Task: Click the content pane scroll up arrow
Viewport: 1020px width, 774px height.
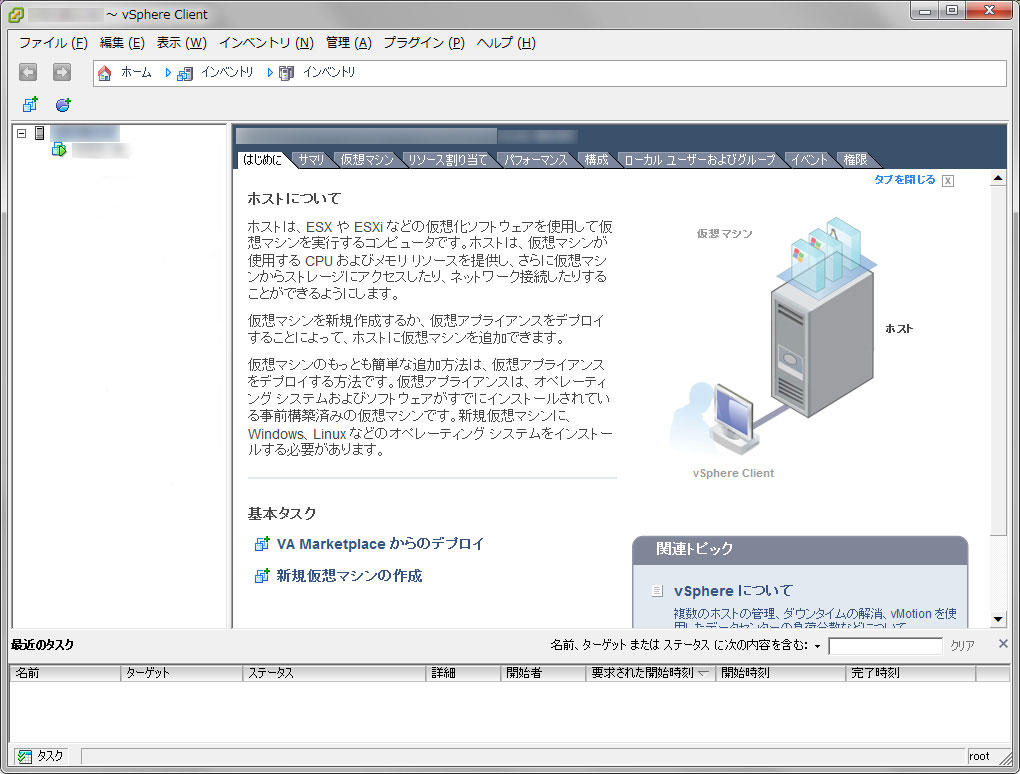Action: click(x=998, y=178)
